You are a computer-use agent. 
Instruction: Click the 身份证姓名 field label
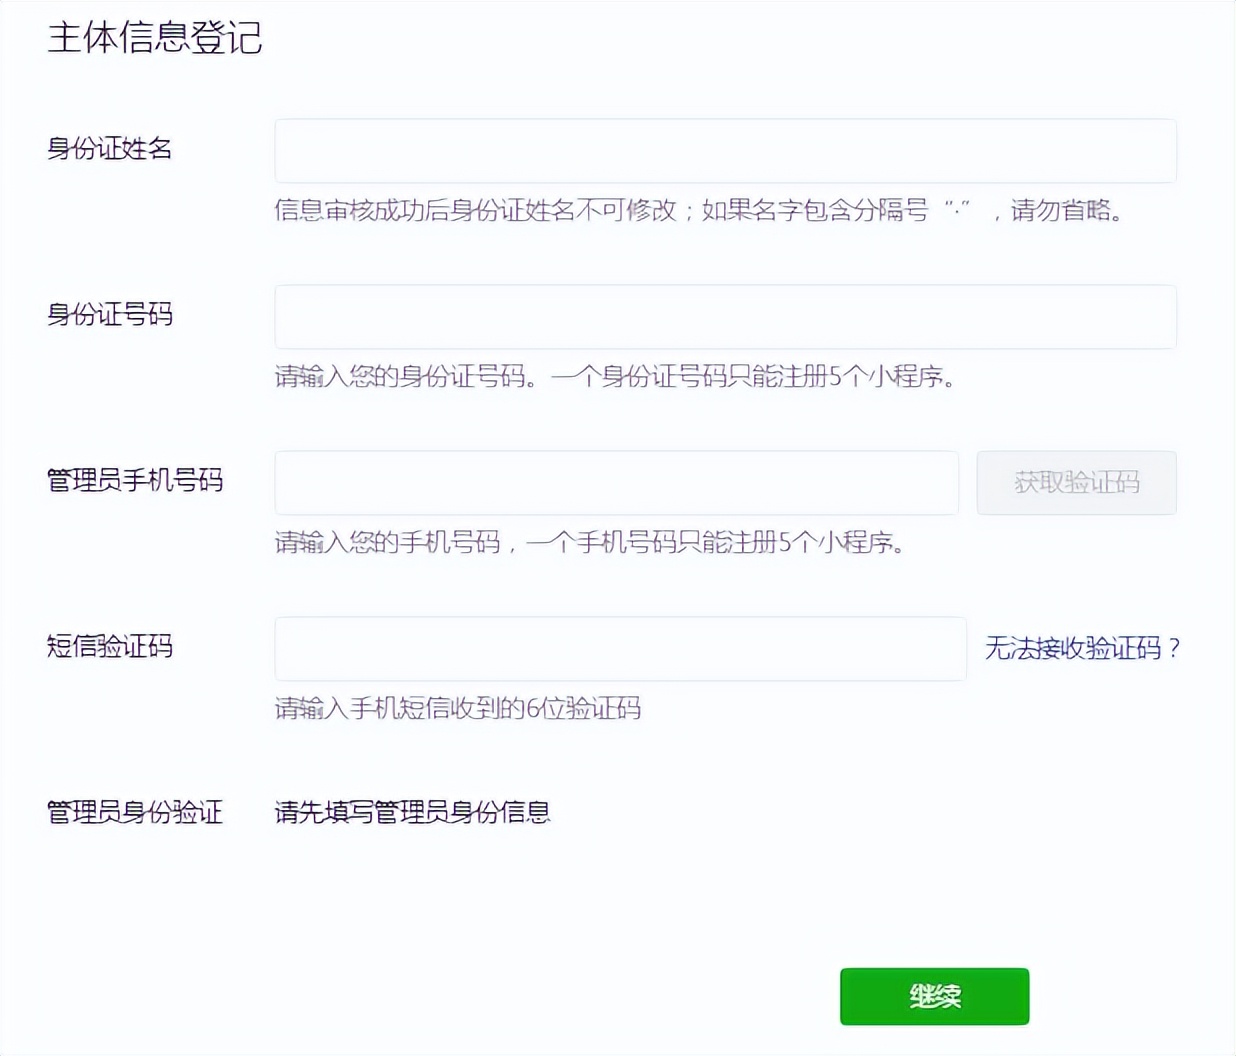(x=110, y=150)
